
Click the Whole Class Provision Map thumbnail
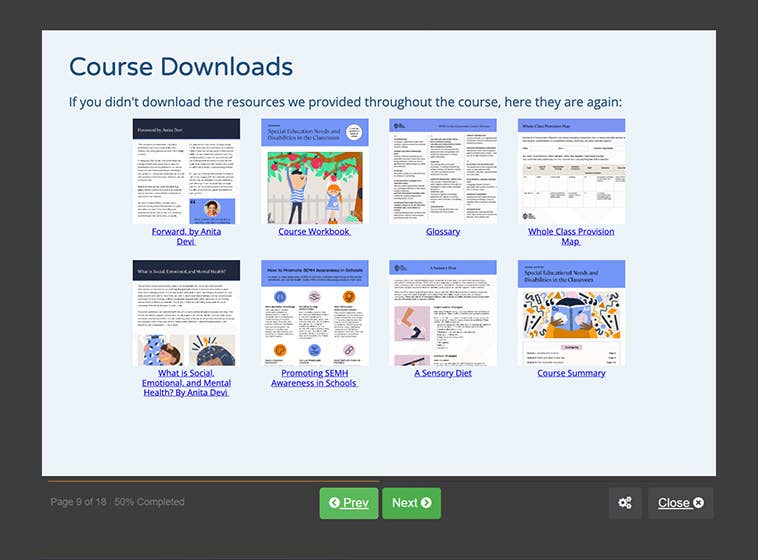pos(571,171)
